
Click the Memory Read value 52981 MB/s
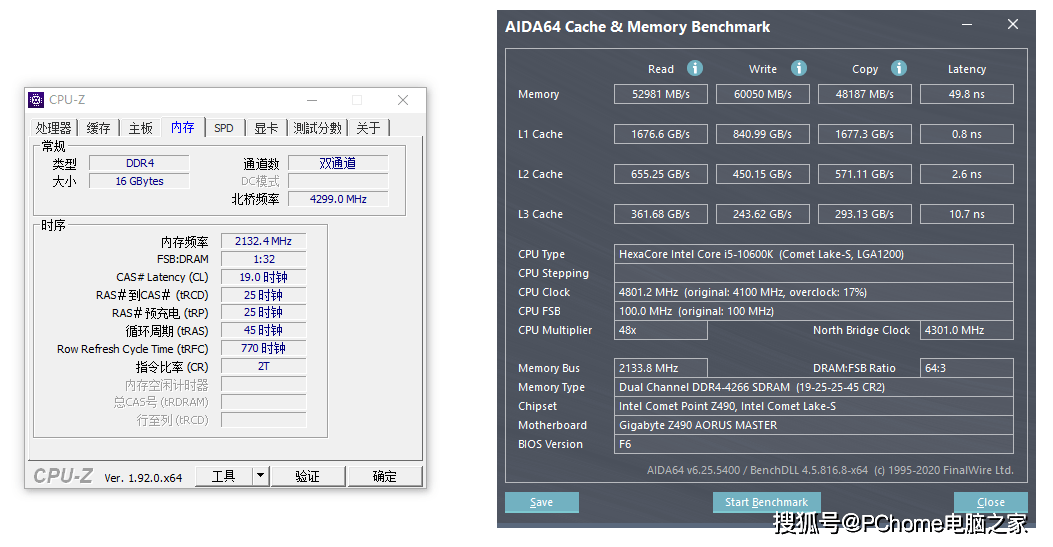661,94
